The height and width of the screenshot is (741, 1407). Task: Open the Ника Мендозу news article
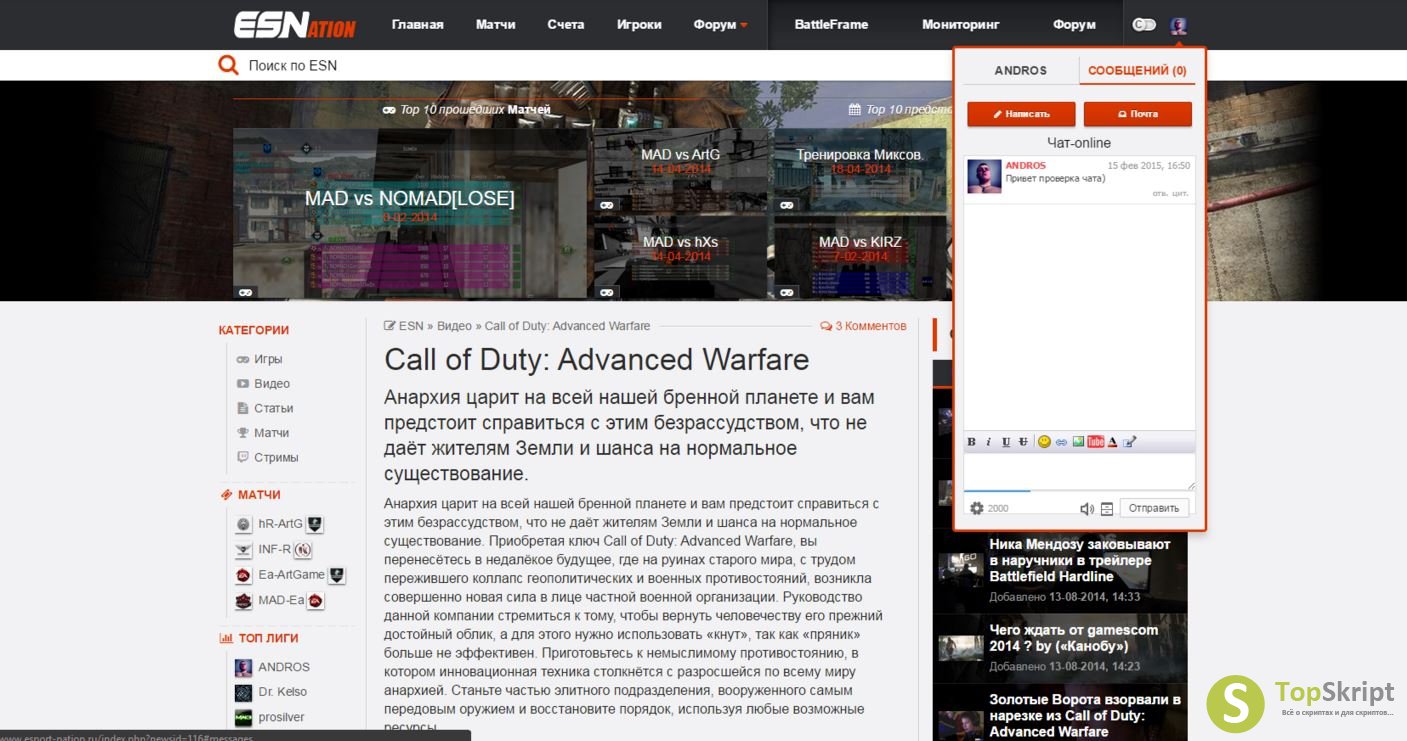point(1080,560)
